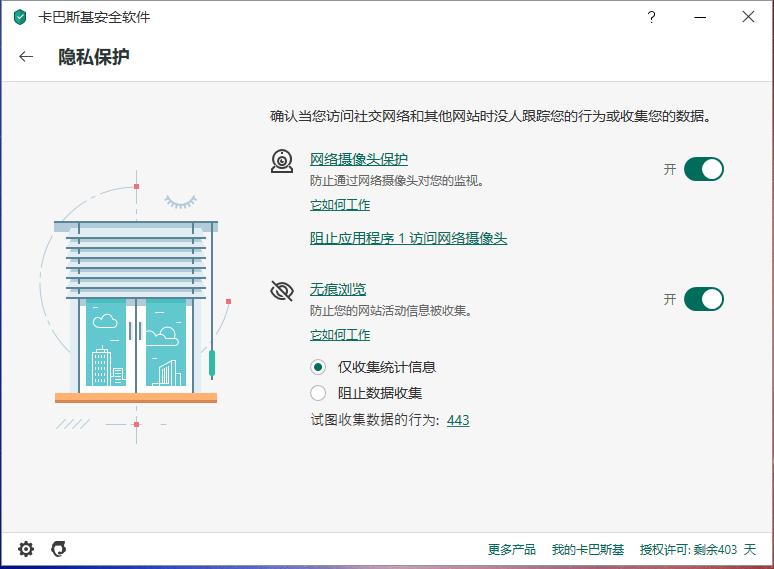Click the 443 data collection attempts count
The height and width of the screenshot is (569, 774).
pos(458,420)
